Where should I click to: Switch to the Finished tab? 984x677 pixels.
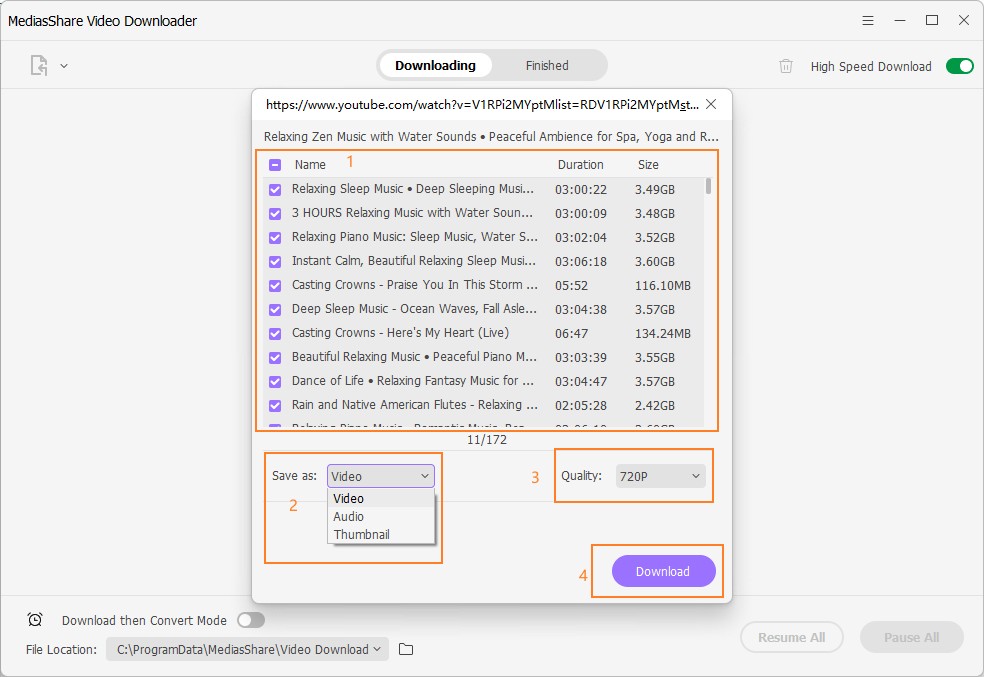click(x=547, y=66)
